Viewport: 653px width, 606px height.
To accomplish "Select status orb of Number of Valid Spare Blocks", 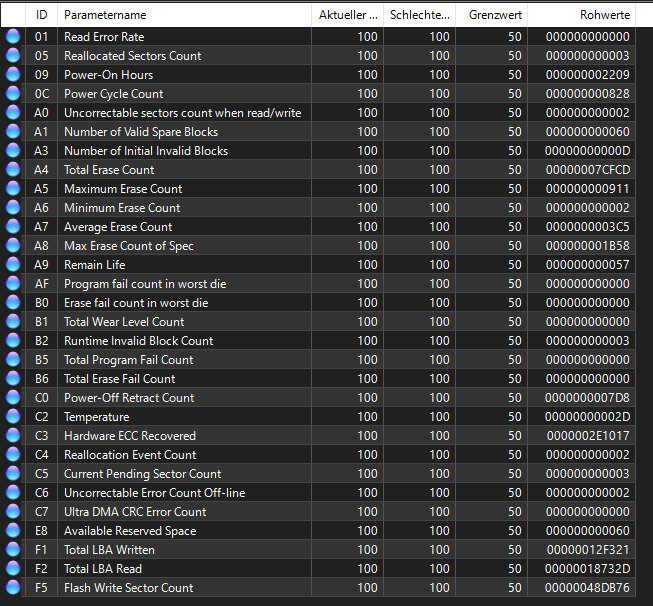I will [13, 132].
